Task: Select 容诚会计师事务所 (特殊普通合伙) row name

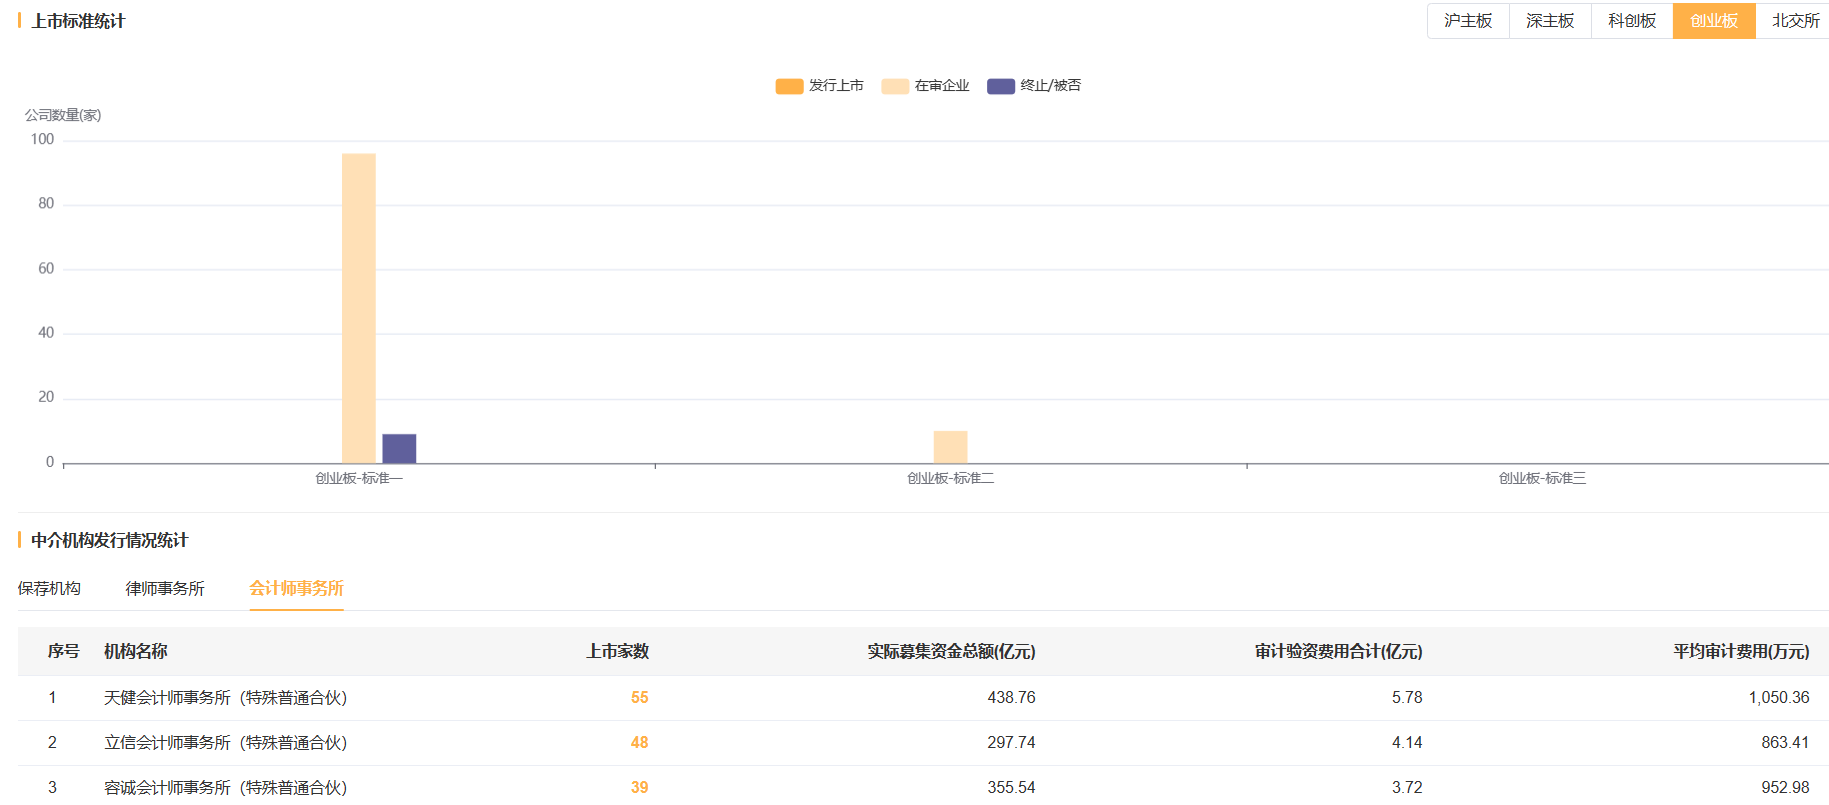Action: 226,788
